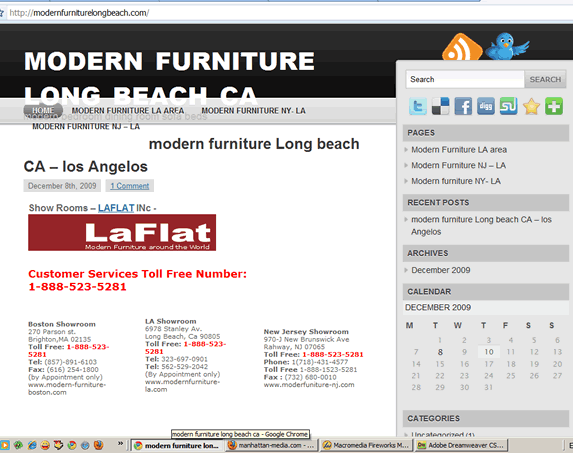Click the green plus share icon

pyautogui.click(x=554, y=106)
